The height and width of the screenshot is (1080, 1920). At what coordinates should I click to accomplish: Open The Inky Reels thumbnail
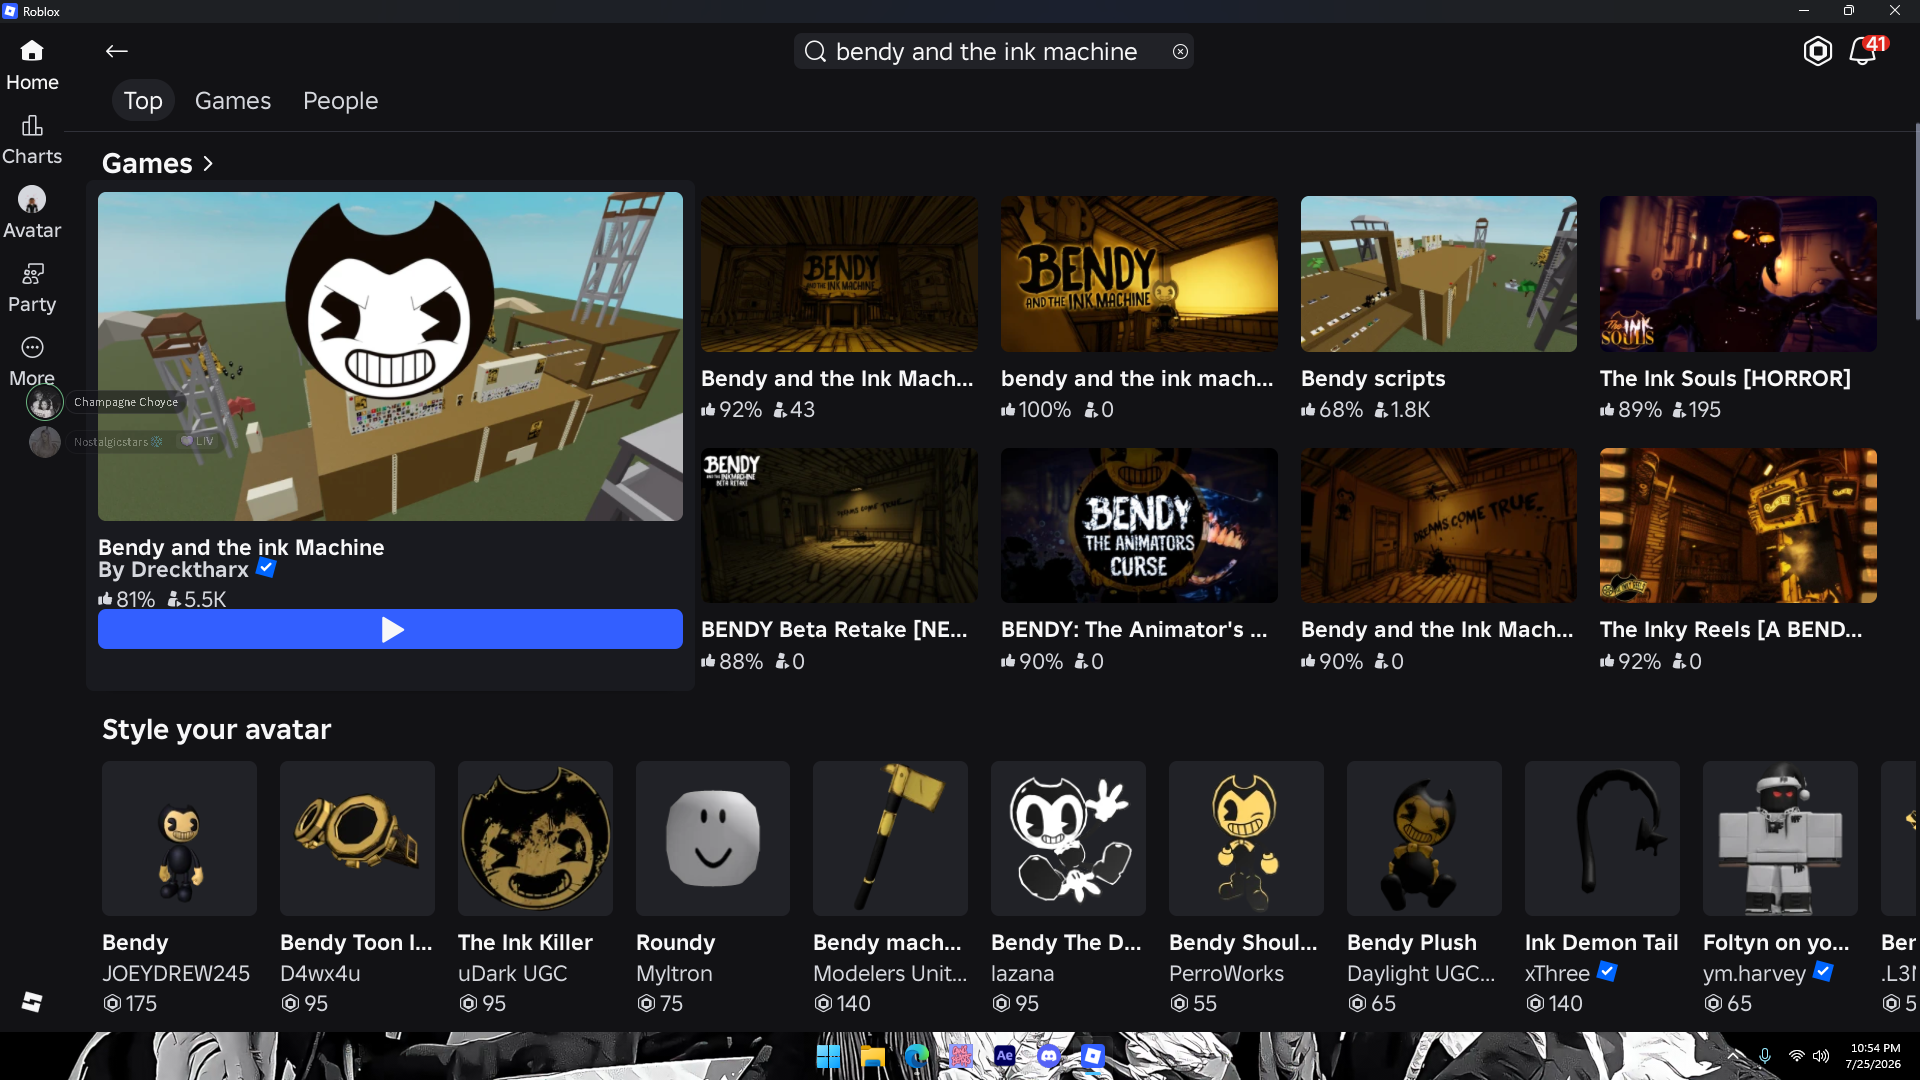click(x=1738, y=525)
